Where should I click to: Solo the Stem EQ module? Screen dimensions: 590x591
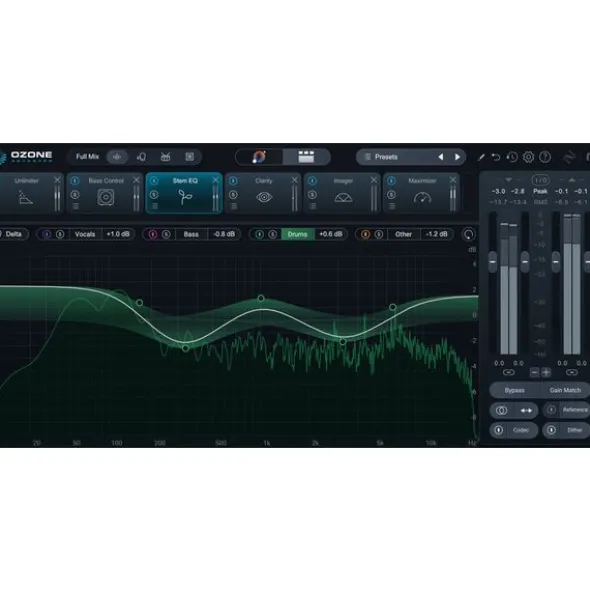[x=154, y=195]
